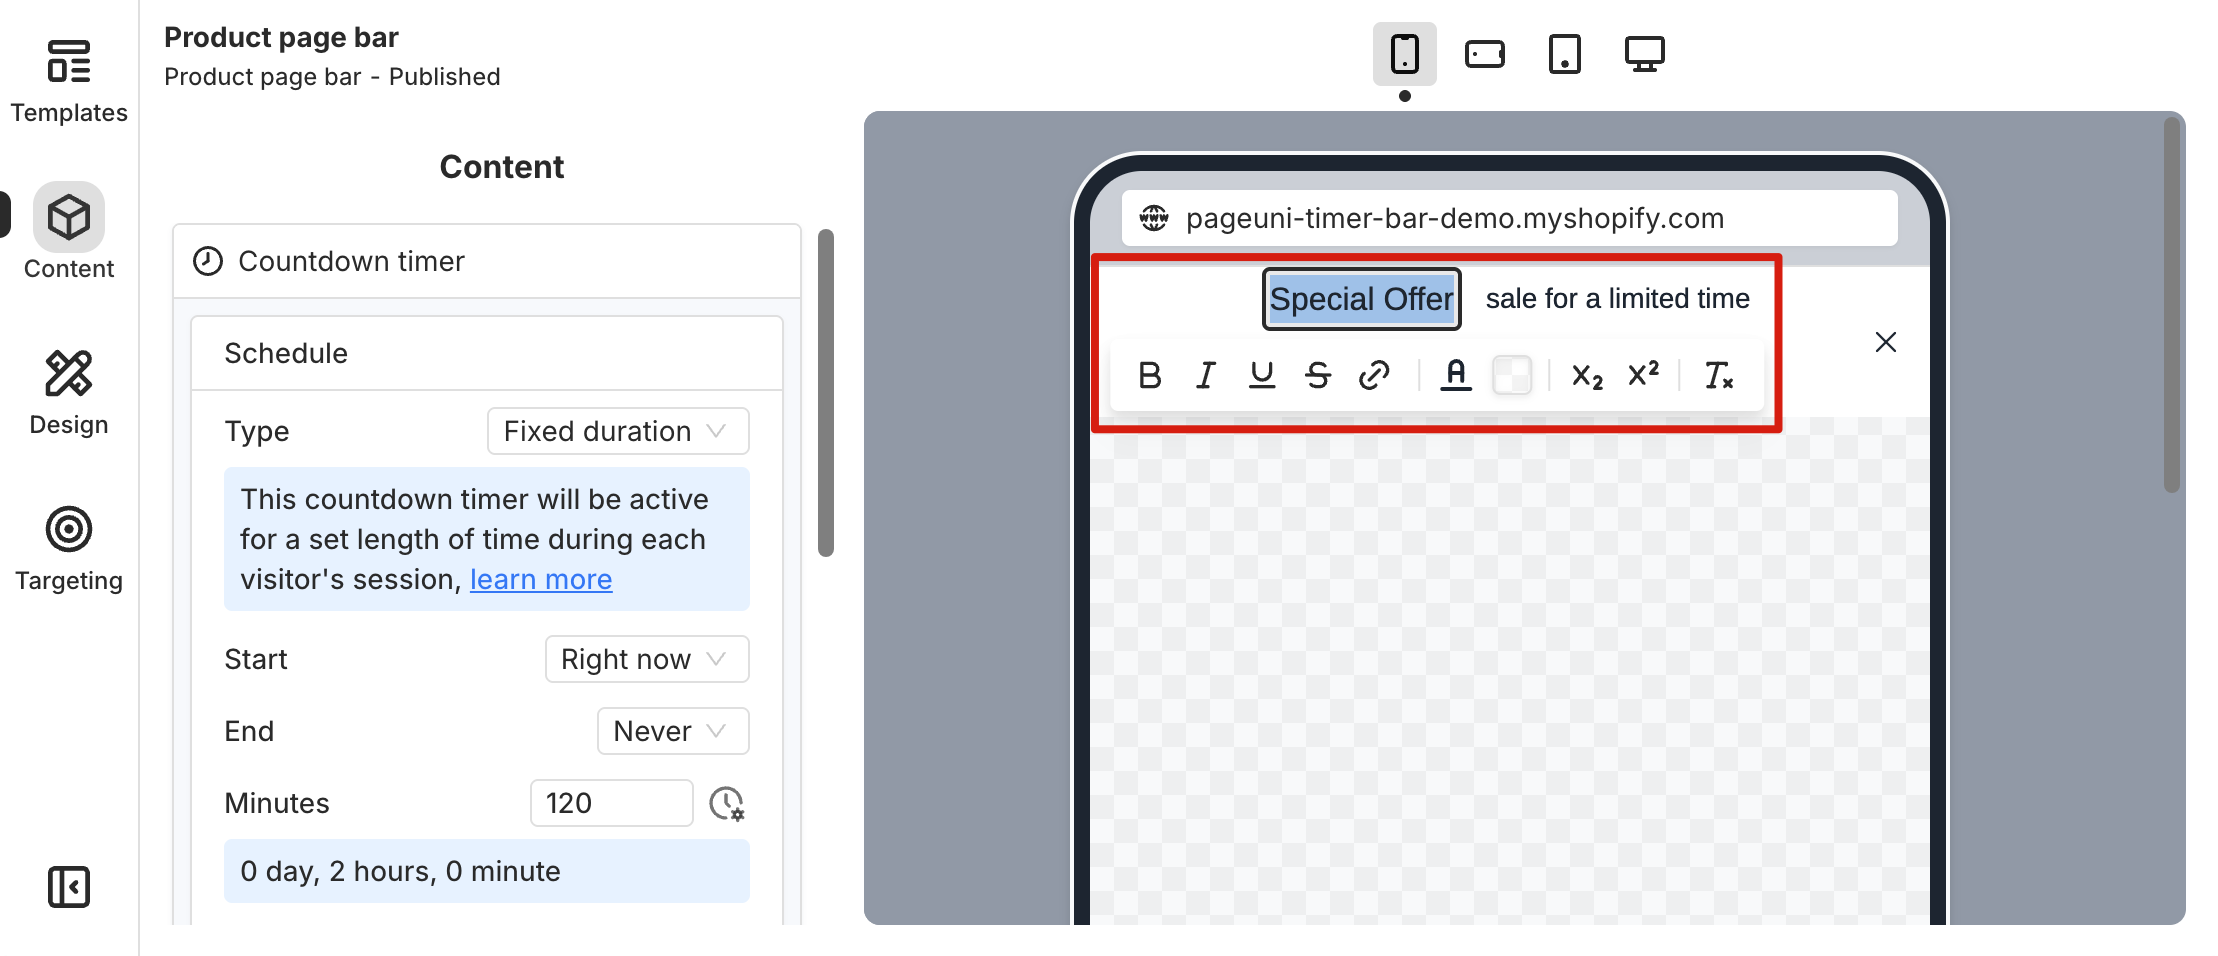2218x956 pixels.
Task: Select the Content sidebar section
Action: coord(69,232)
